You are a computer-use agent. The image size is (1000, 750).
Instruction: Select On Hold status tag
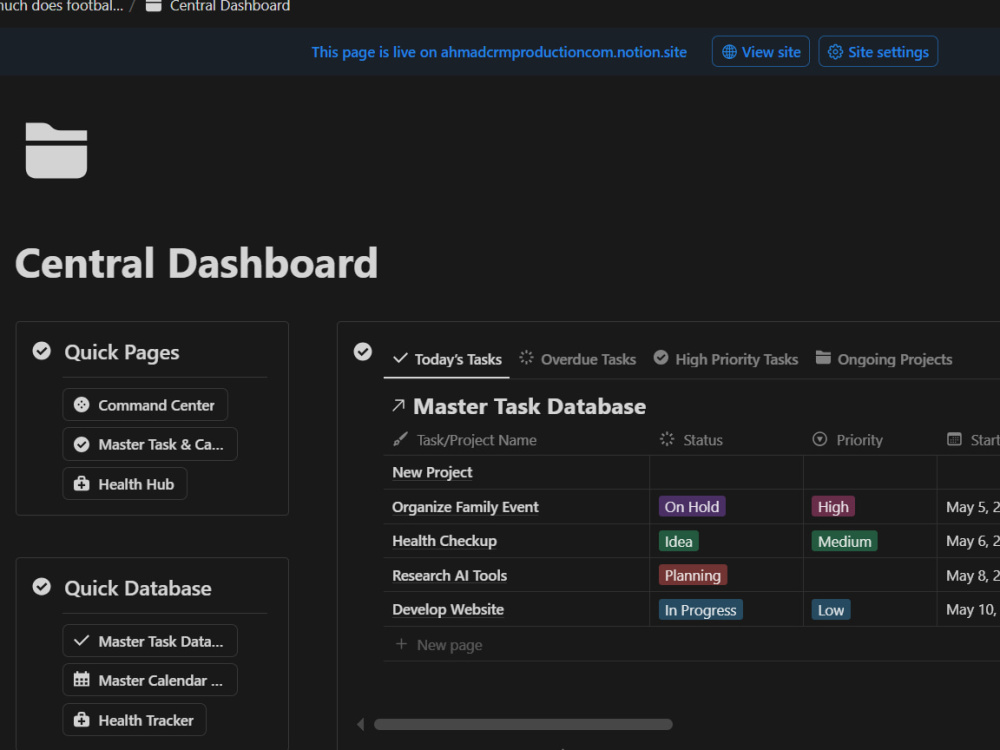(692, 507)
